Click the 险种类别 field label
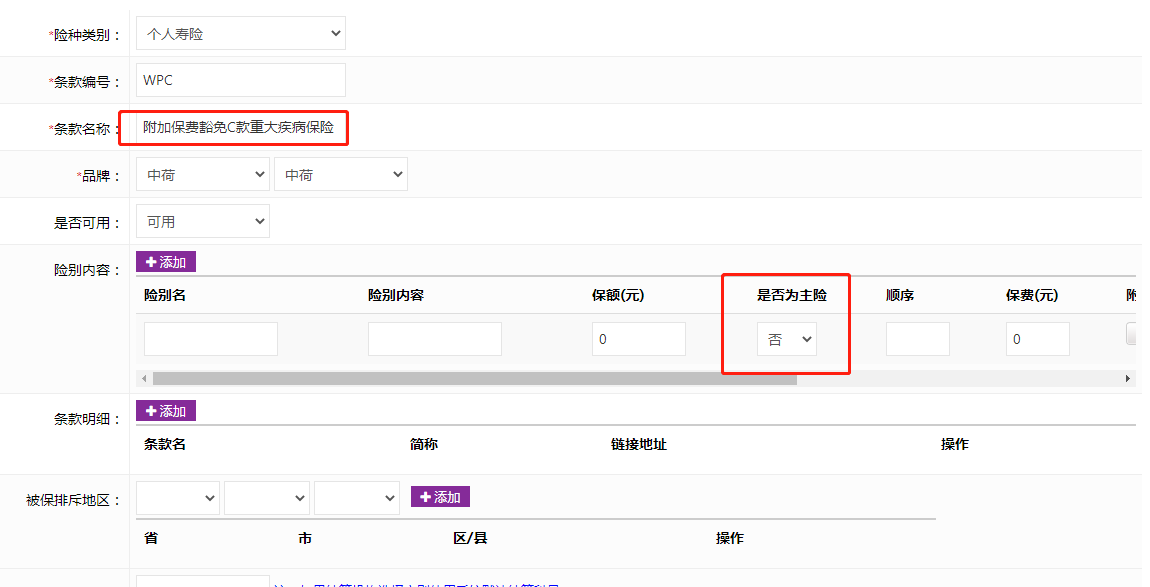The image size is (1150, 587). click(85, 35)
